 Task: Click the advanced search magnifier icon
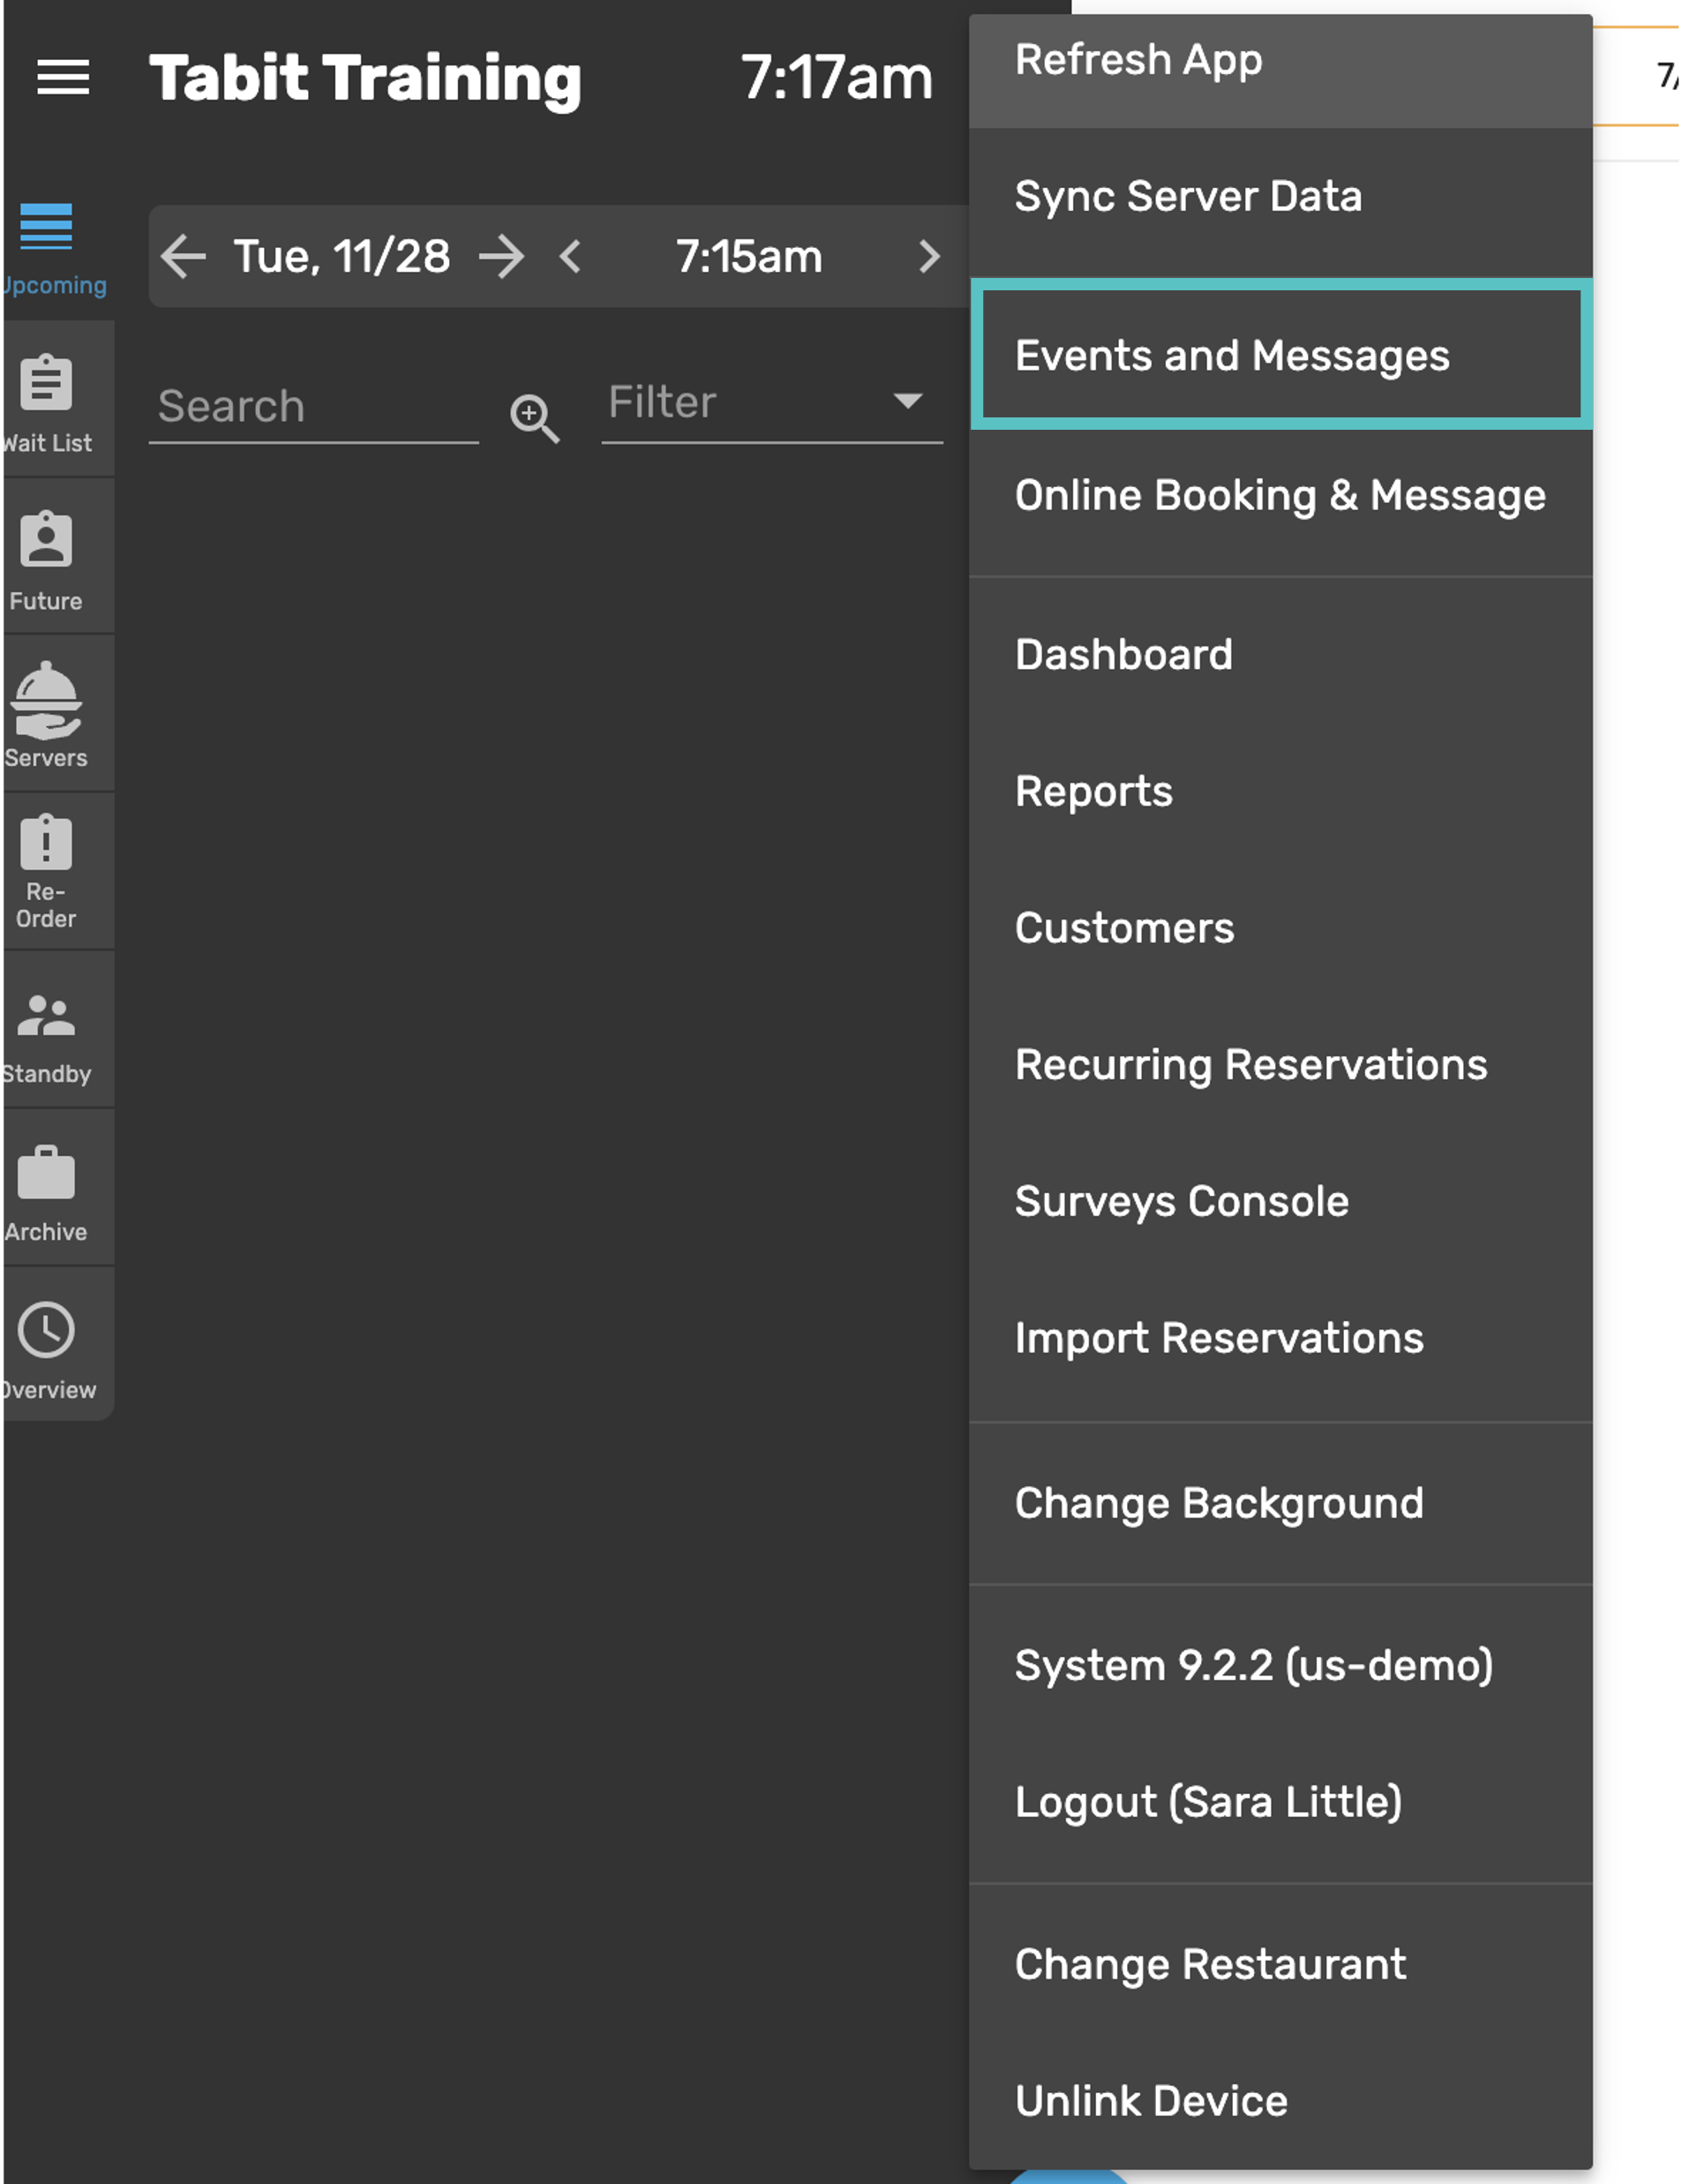coord(534,417)
